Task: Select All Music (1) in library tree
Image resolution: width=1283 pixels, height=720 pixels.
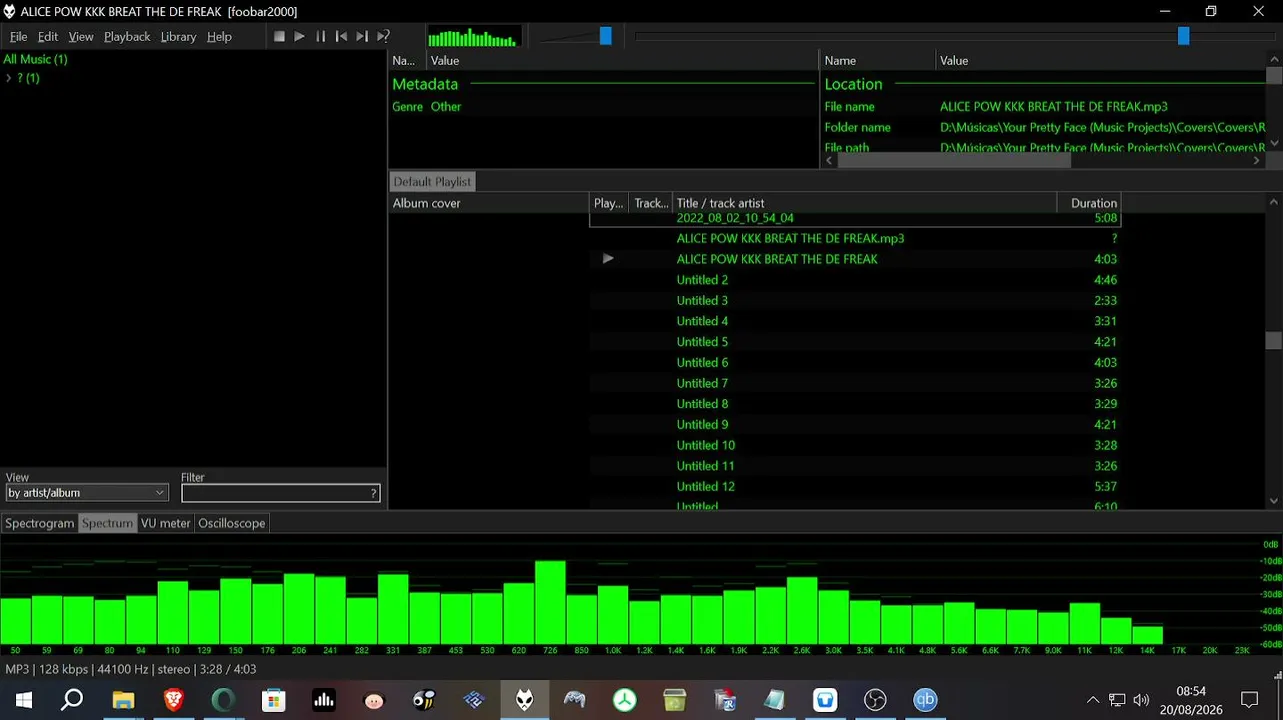Action: 35,59
